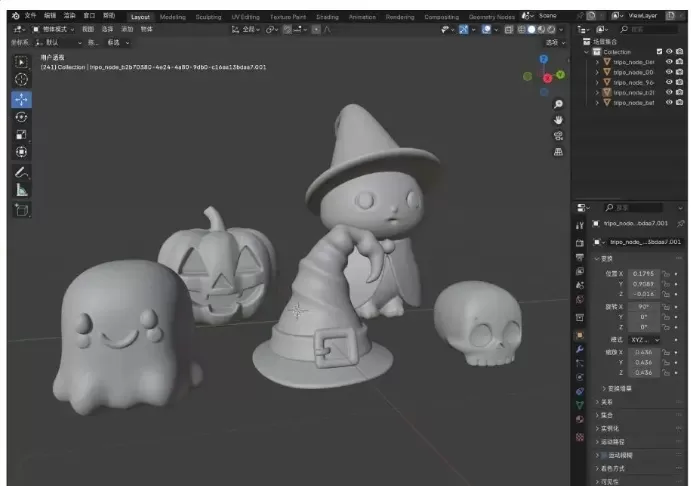Screen dimensions: 691x486
Task: Choose the Scale tool
Action: [x=22, y=135]
